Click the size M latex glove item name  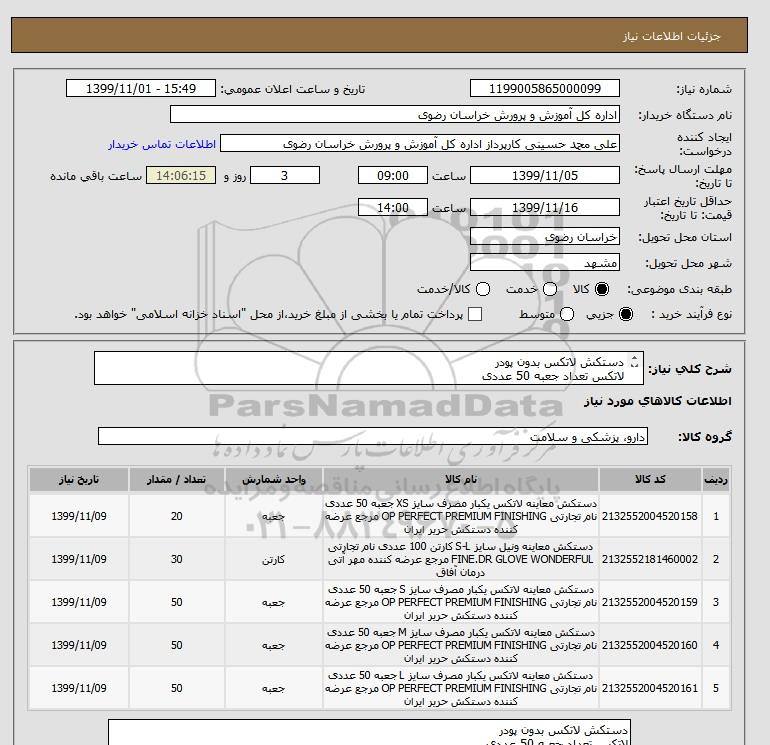point(461,645)
